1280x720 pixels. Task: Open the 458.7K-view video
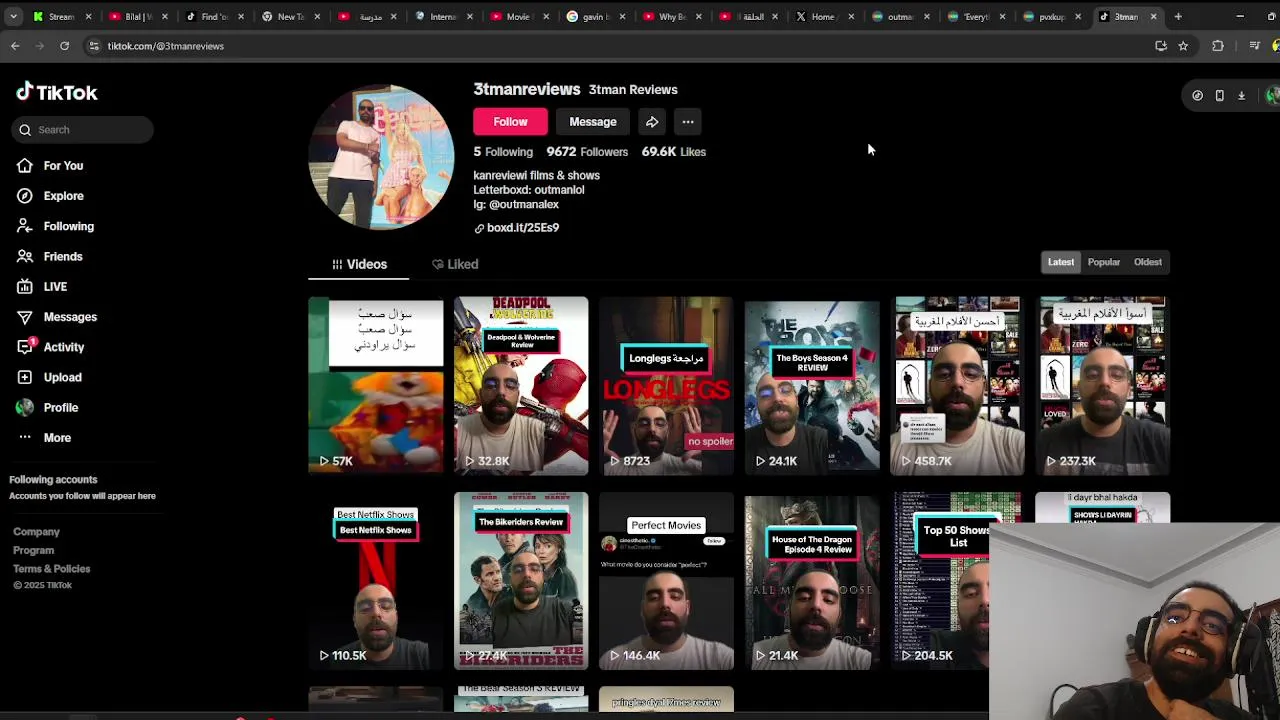(957, 384)
